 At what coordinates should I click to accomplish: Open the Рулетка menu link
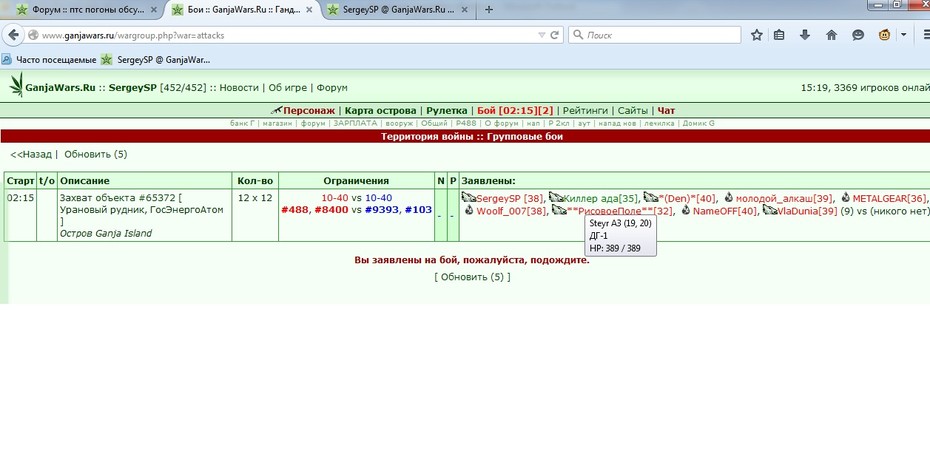[x=447, y=110]
